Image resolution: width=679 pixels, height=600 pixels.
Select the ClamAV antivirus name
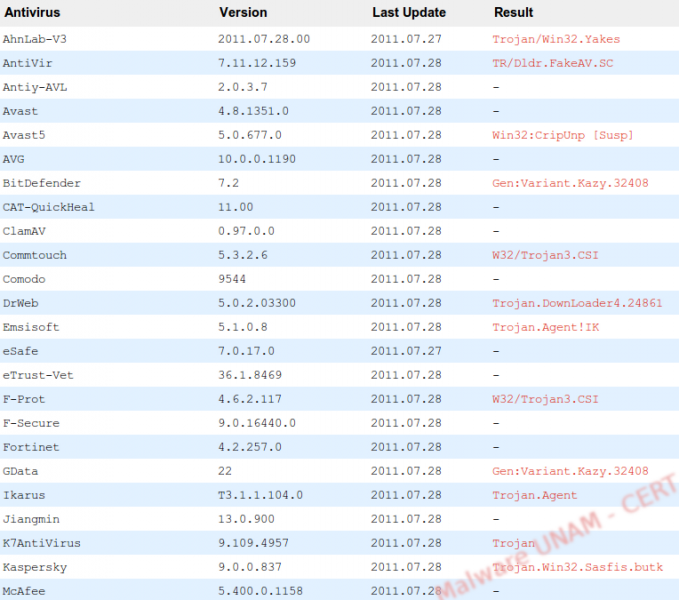(x=24, y=231)
